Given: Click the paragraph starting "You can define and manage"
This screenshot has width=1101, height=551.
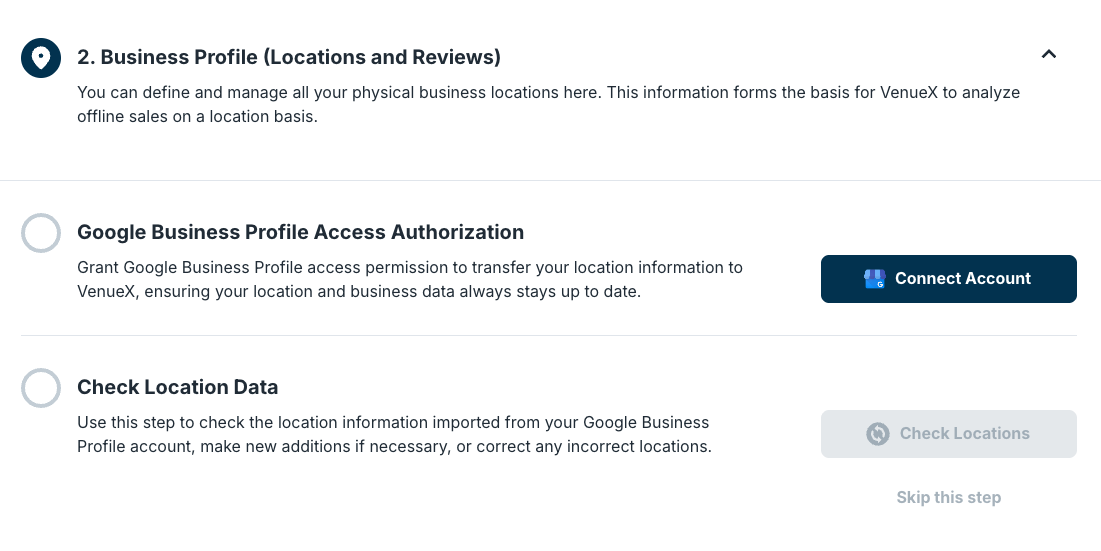Looking at the screenshot, I should pyautogui.click(x=548, y=105).
